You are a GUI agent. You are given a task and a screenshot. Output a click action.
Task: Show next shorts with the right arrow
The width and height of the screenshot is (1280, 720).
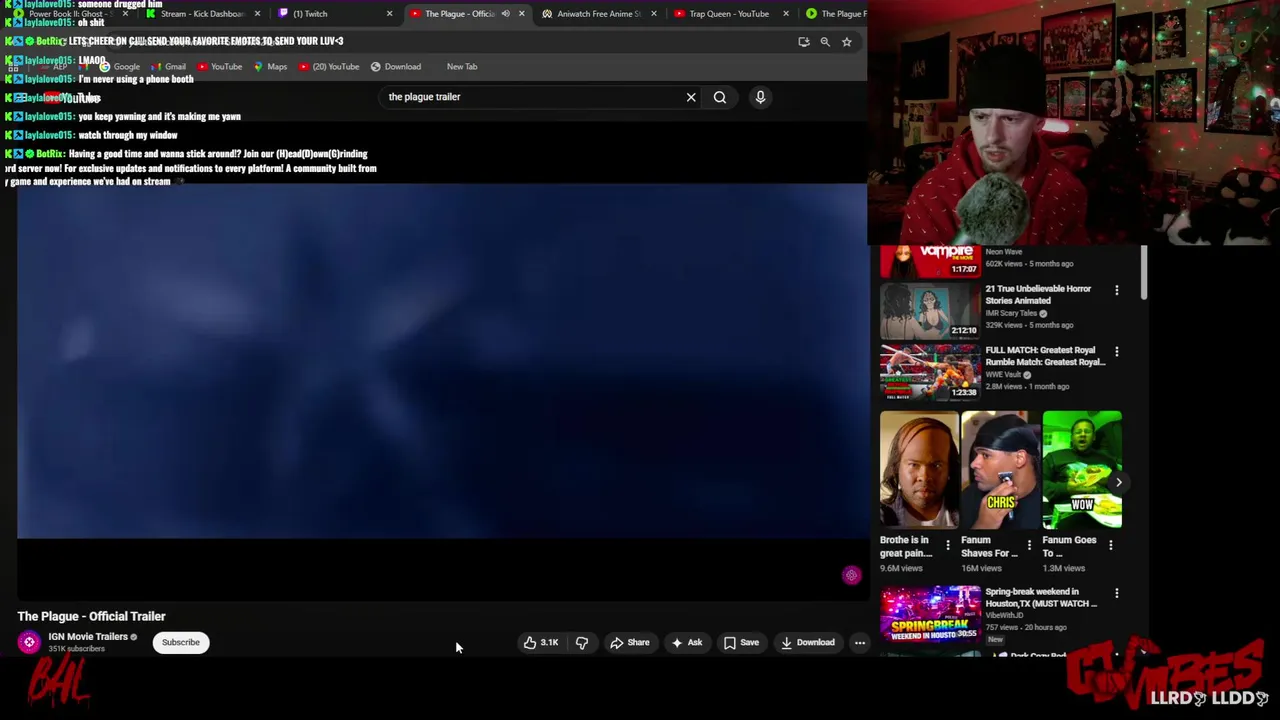(1119, 482)
